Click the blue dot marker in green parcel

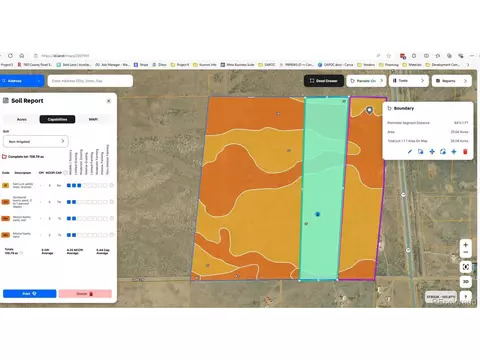pos(318,214)
